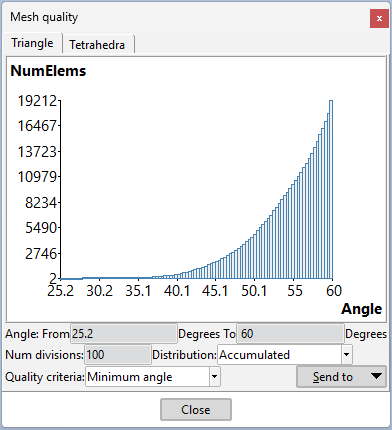Expand the Quality criteria dropdown arrow
This screenshot has height=430, width=392.
pos(215,377)
